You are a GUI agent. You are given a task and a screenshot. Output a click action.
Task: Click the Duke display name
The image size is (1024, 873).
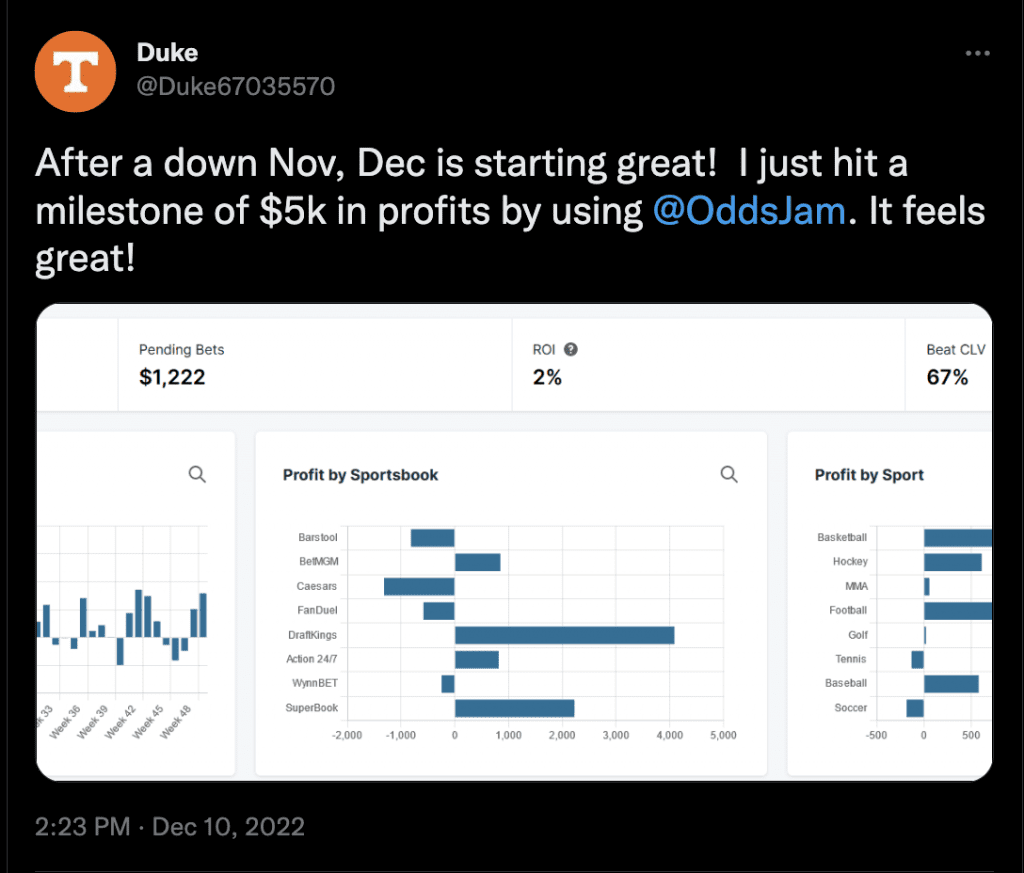(167, 53)
